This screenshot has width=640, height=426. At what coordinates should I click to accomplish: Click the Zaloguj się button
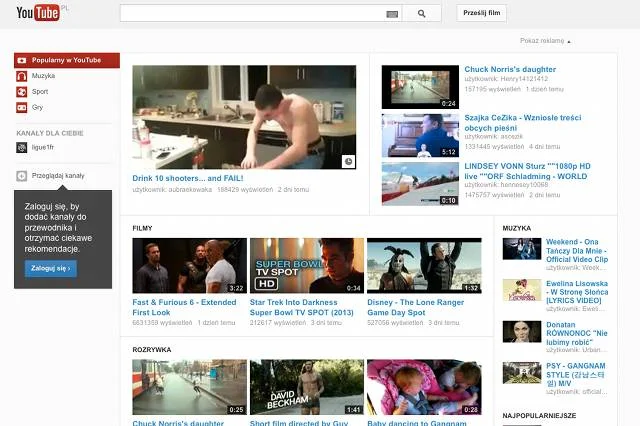[x=51, y=268]
